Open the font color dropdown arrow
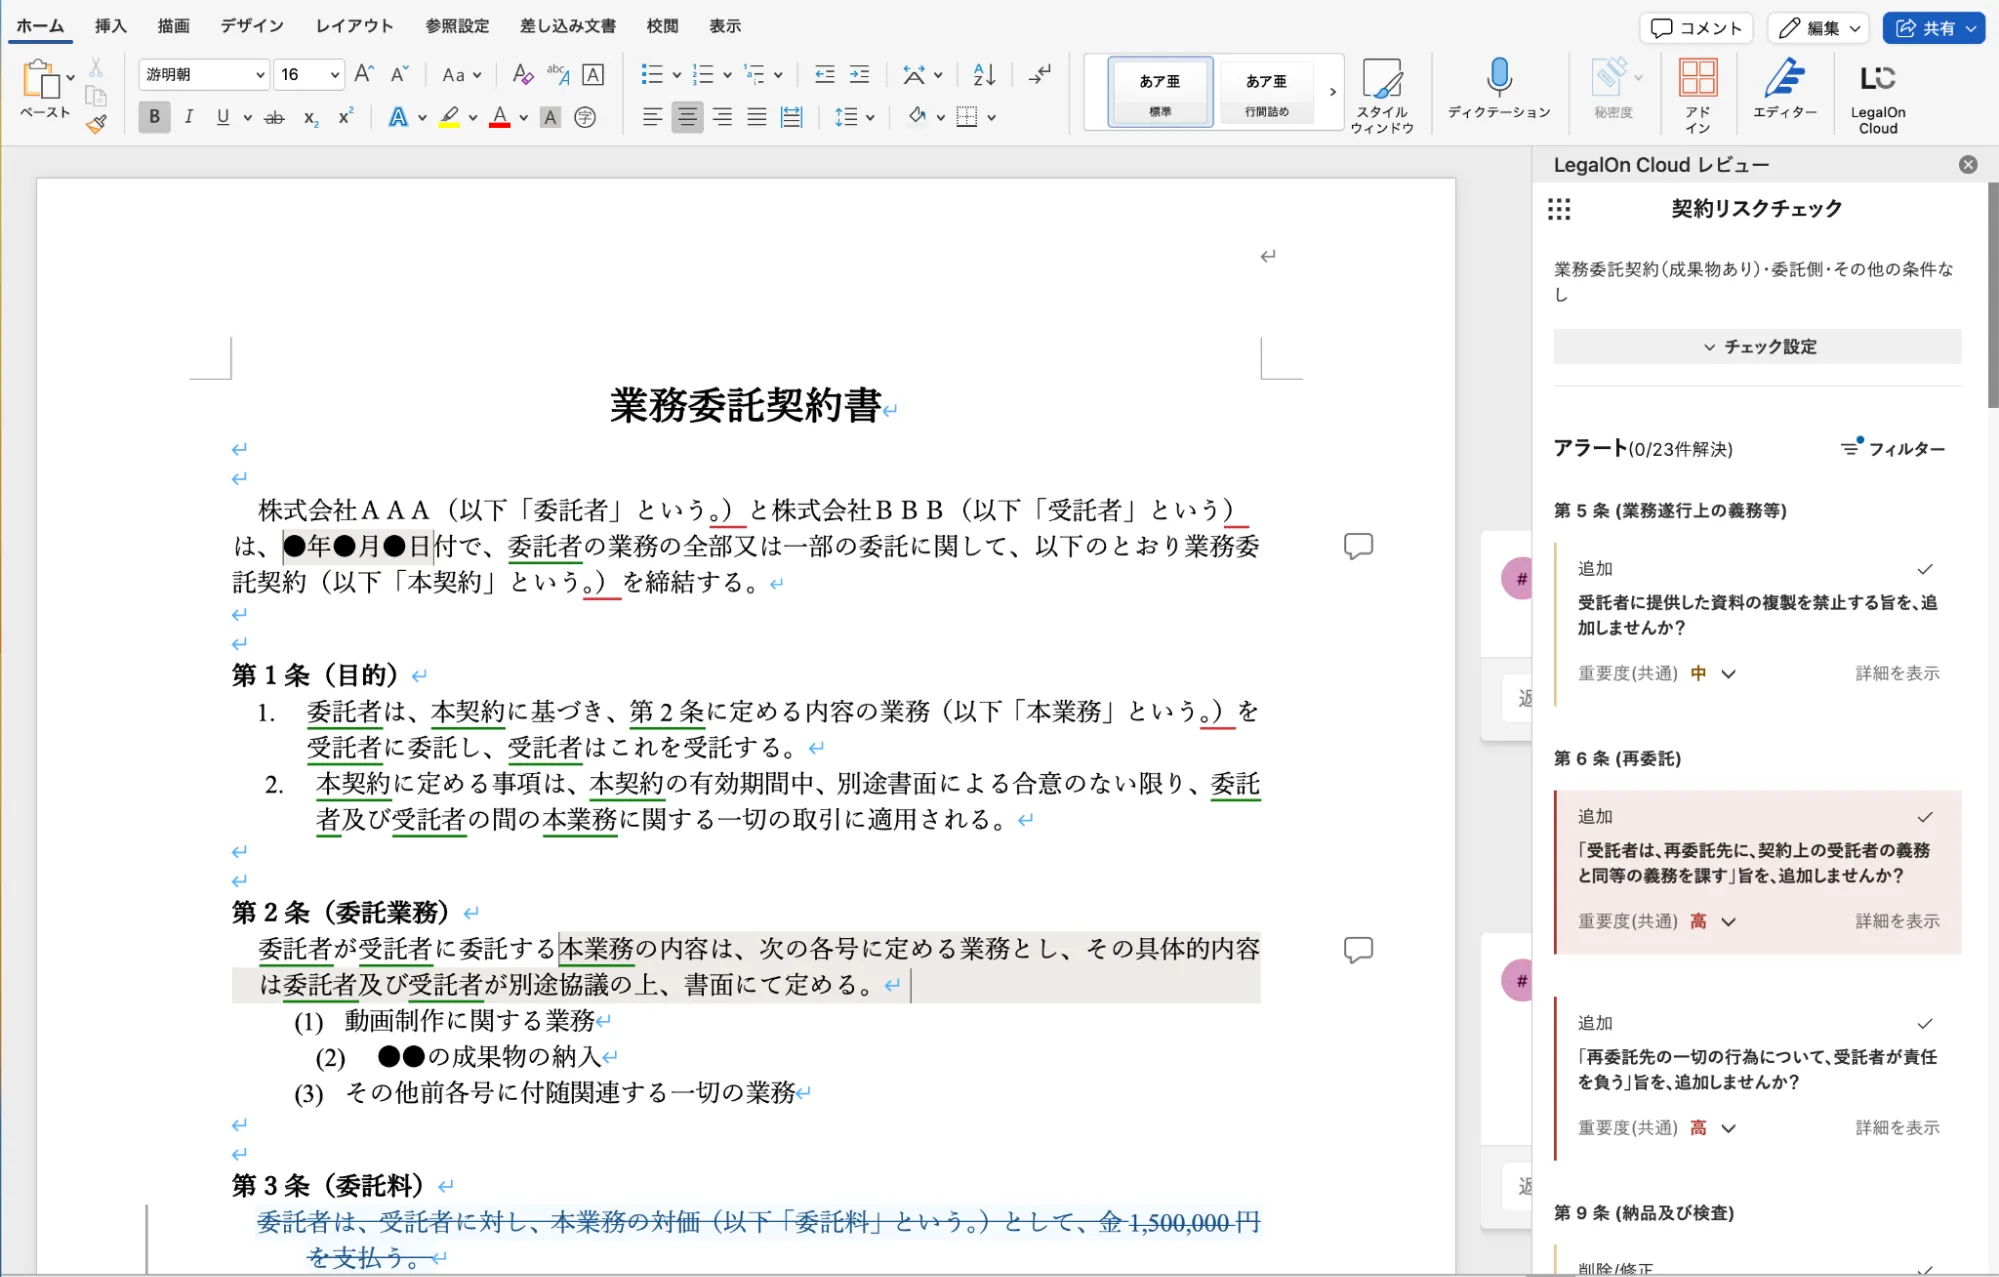1999x1277 pixels. (523, 118)
